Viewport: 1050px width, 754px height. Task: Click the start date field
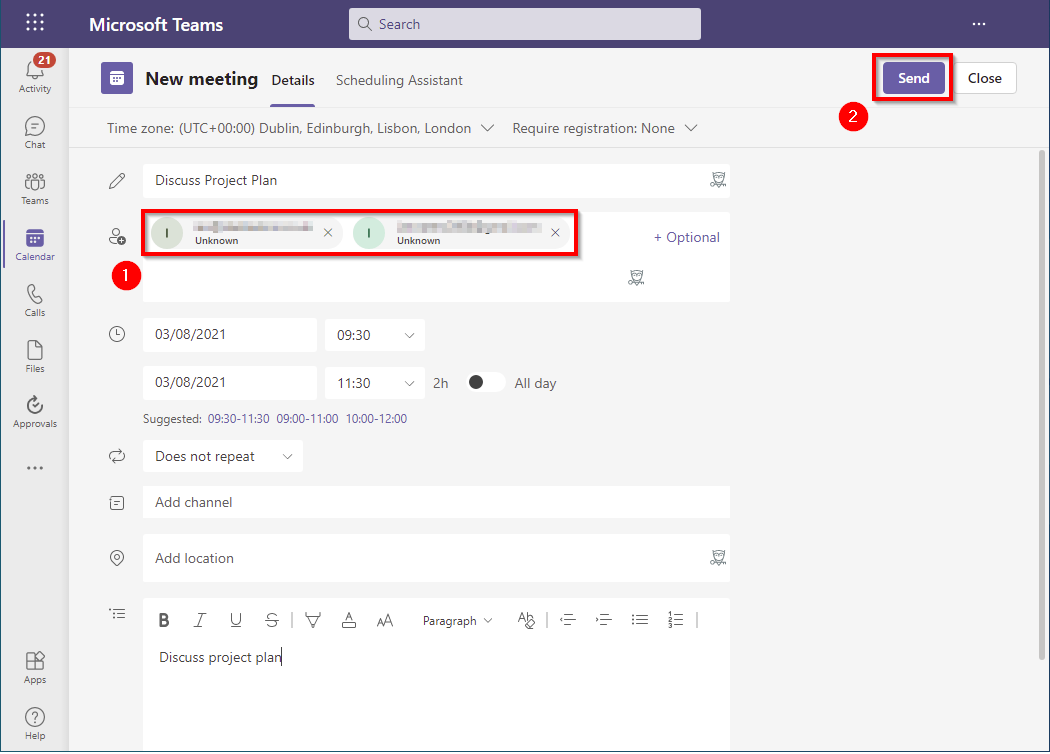coord(230,335)
